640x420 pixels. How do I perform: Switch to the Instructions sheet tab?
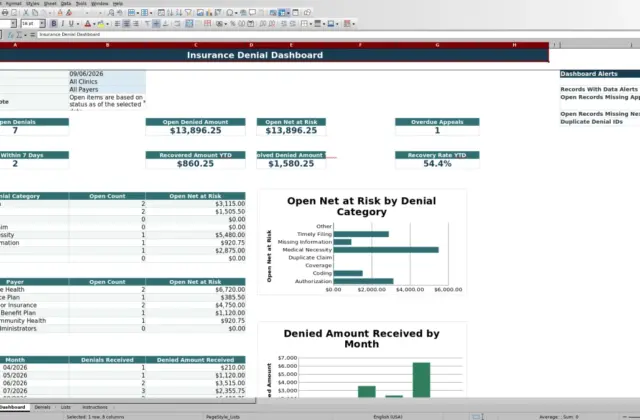coord(95,407)
